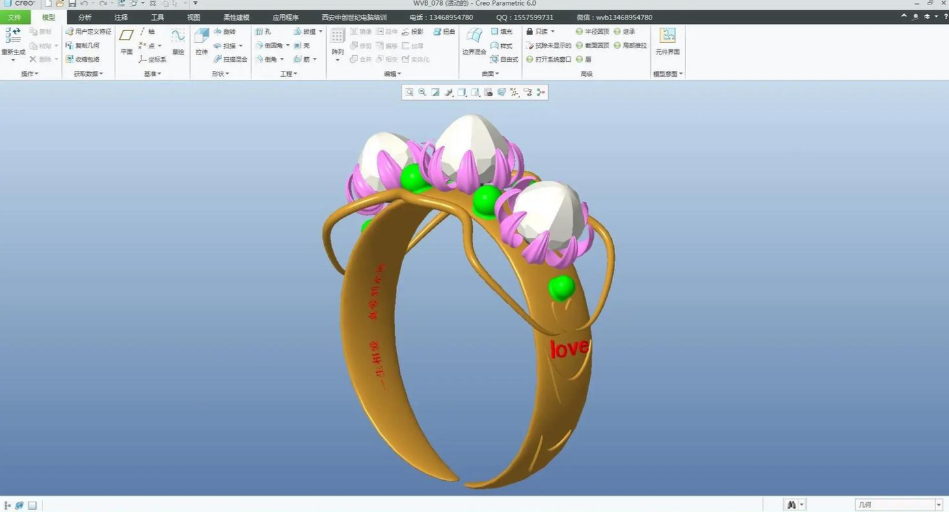Click the 用户定义特征 button
949x512 pixels.
(x=88, y=31)
